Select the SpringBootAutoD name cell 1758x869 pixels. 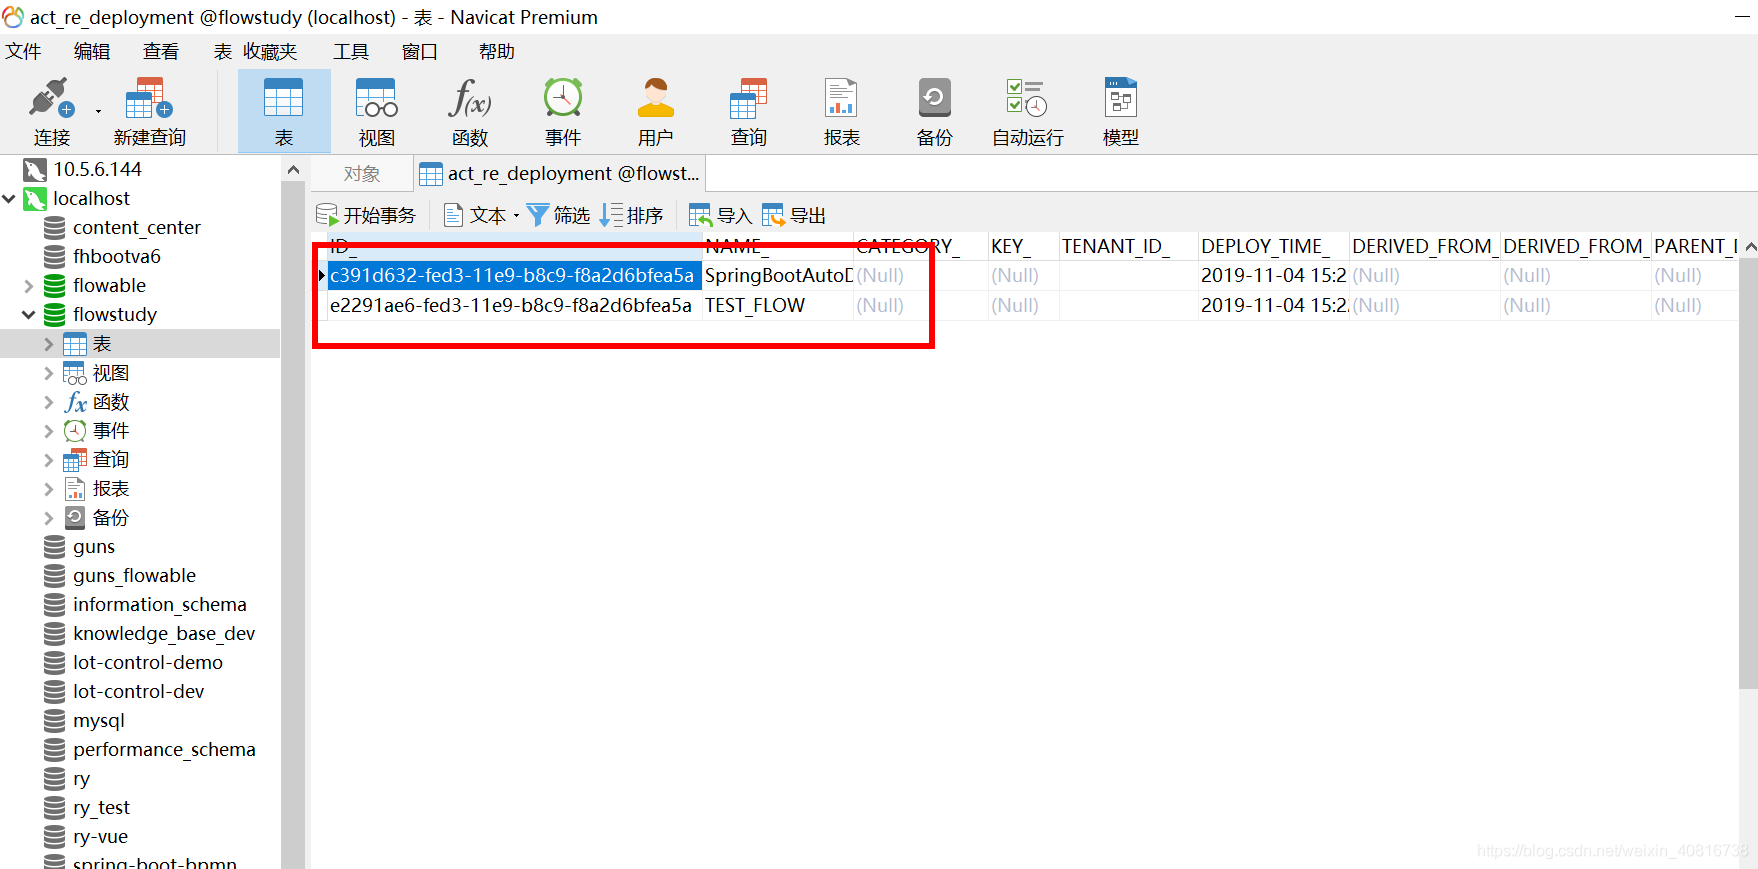point(778,275)
